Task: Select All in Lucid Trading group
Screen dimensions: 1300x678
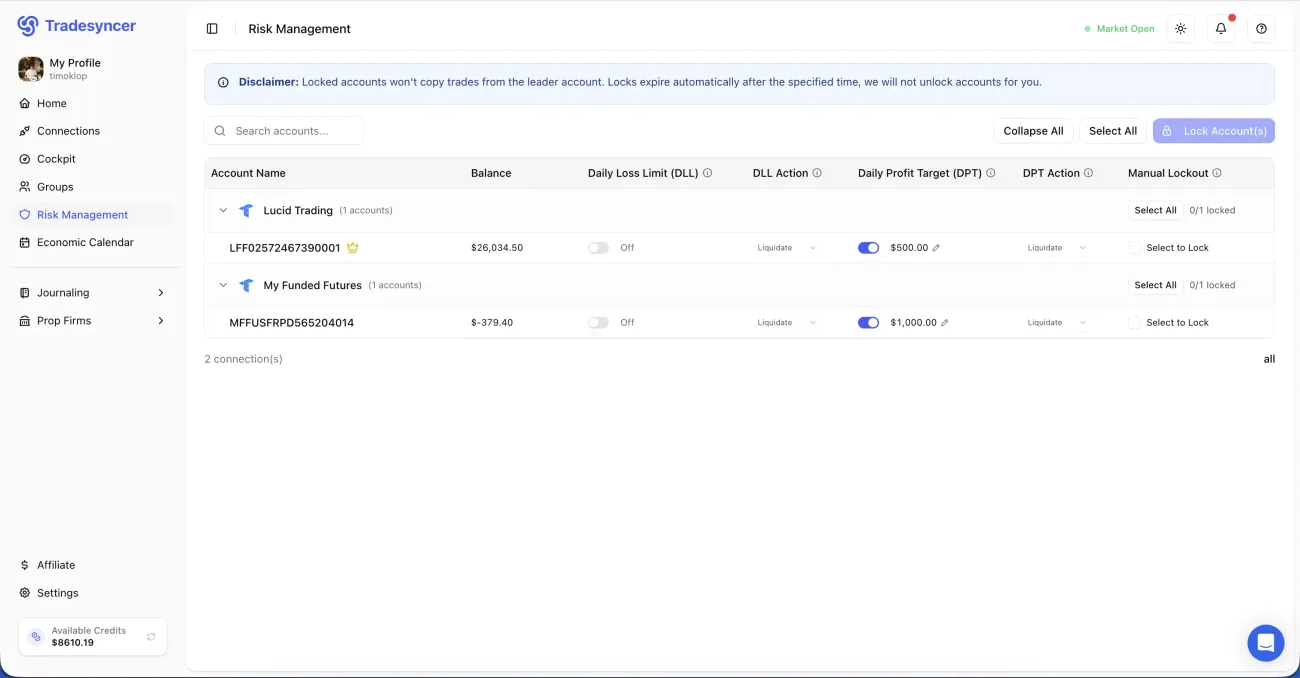Action: click(1155, 211)
